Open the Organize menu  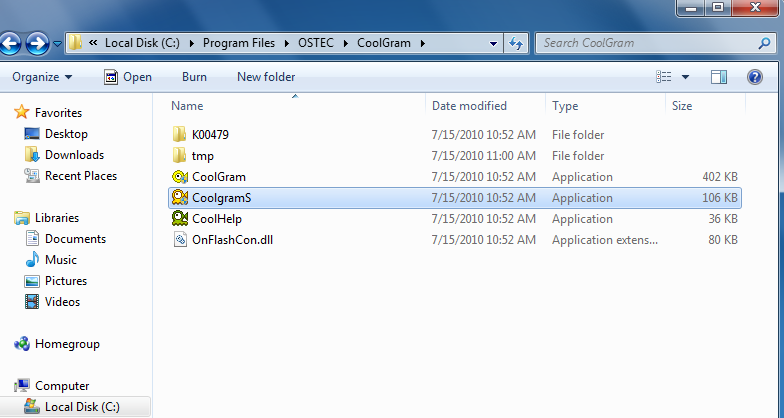pyautogui.click(x=42, y=77)
